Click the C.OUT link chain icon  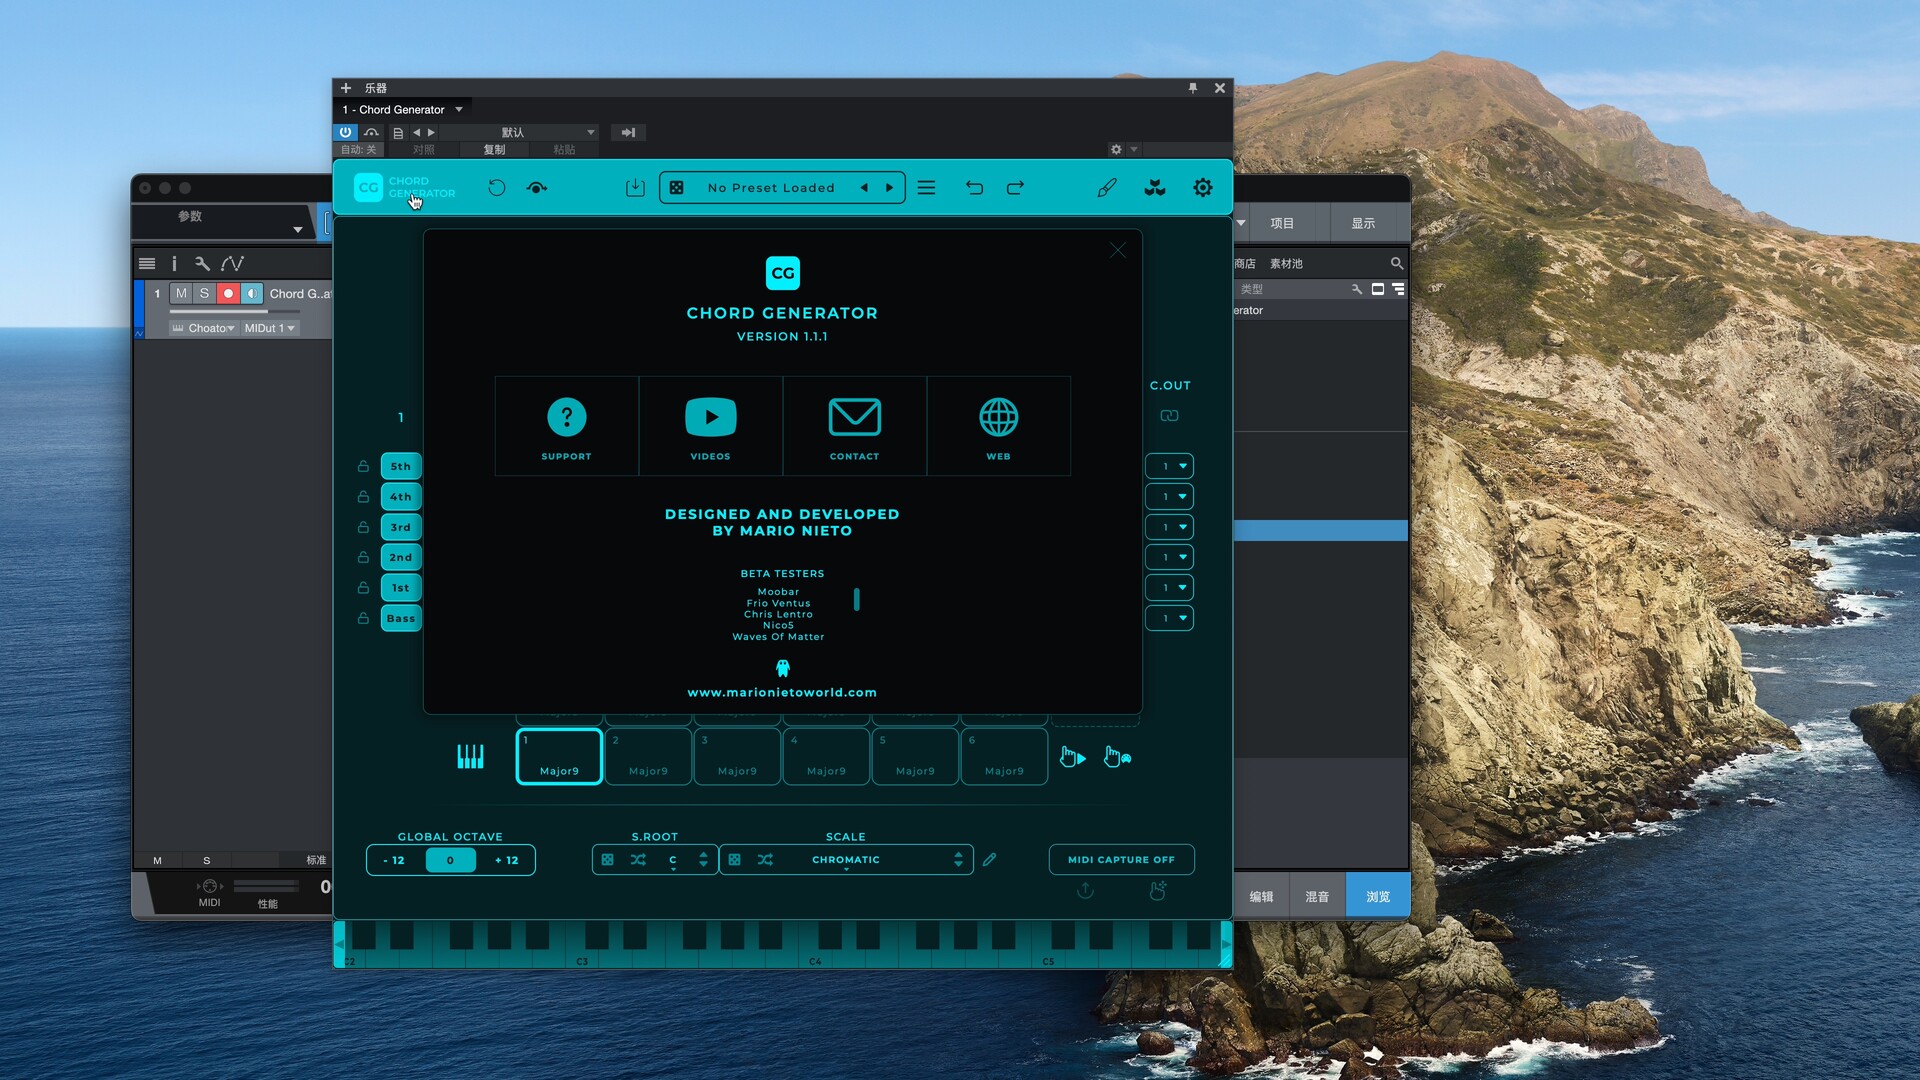pyautogui.click(x=1169, y=416)
